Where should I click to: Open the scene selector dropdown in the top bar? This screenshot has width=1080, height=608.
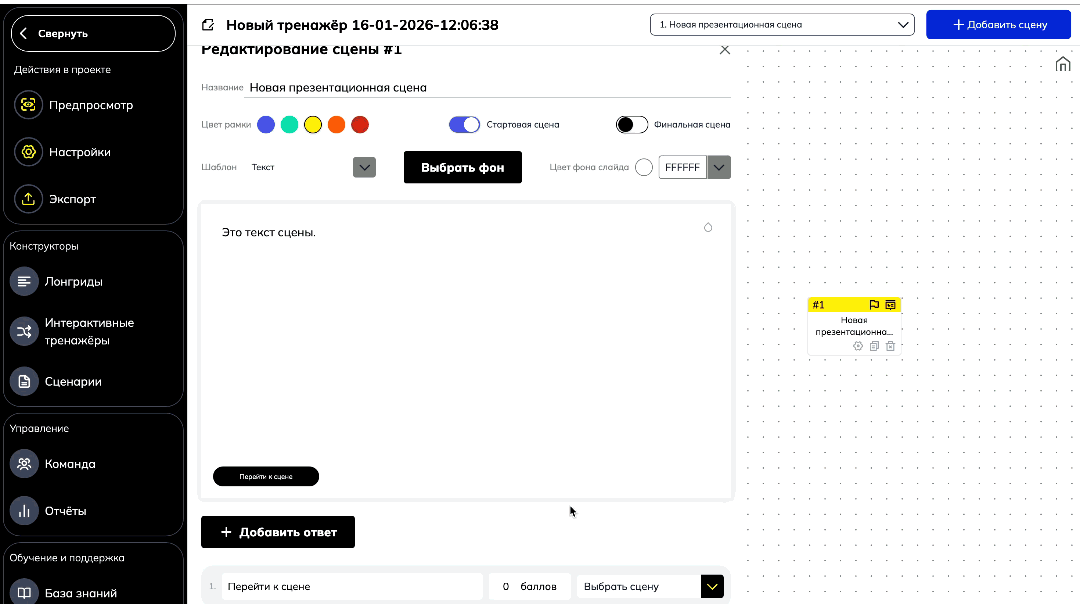[x=782, y=25]
